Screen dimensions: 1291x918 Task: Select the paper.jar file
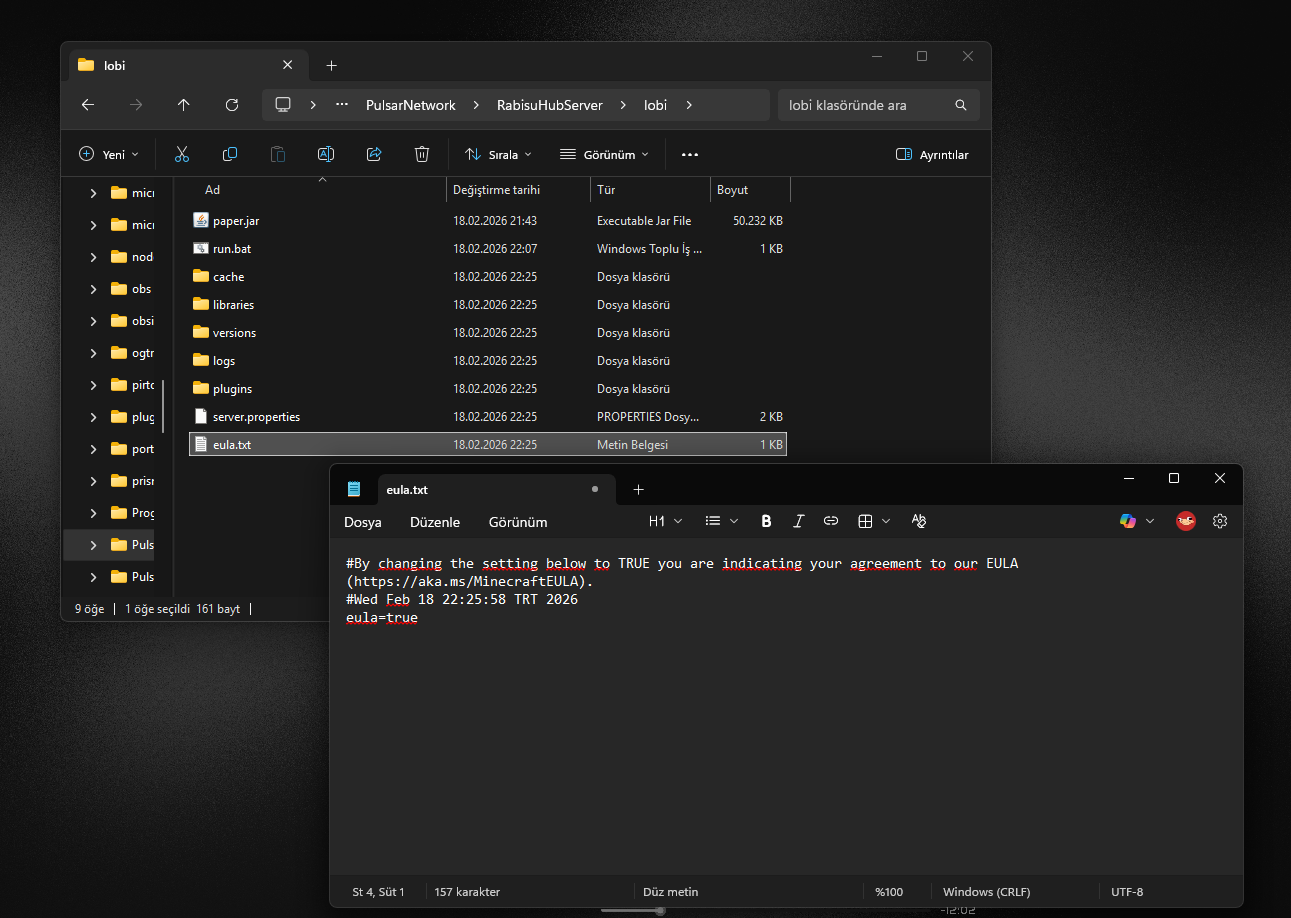click(488, 221)
